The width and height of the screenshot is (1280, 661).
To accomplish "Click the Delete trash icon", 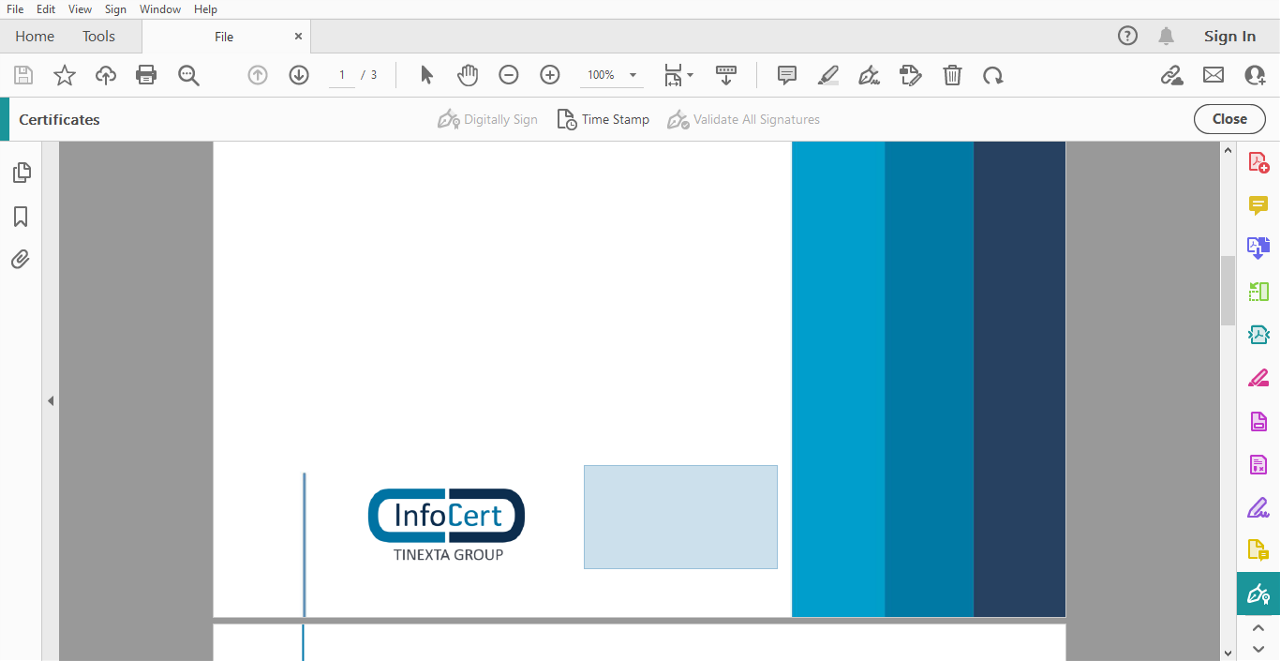I will tap(952, 75).
